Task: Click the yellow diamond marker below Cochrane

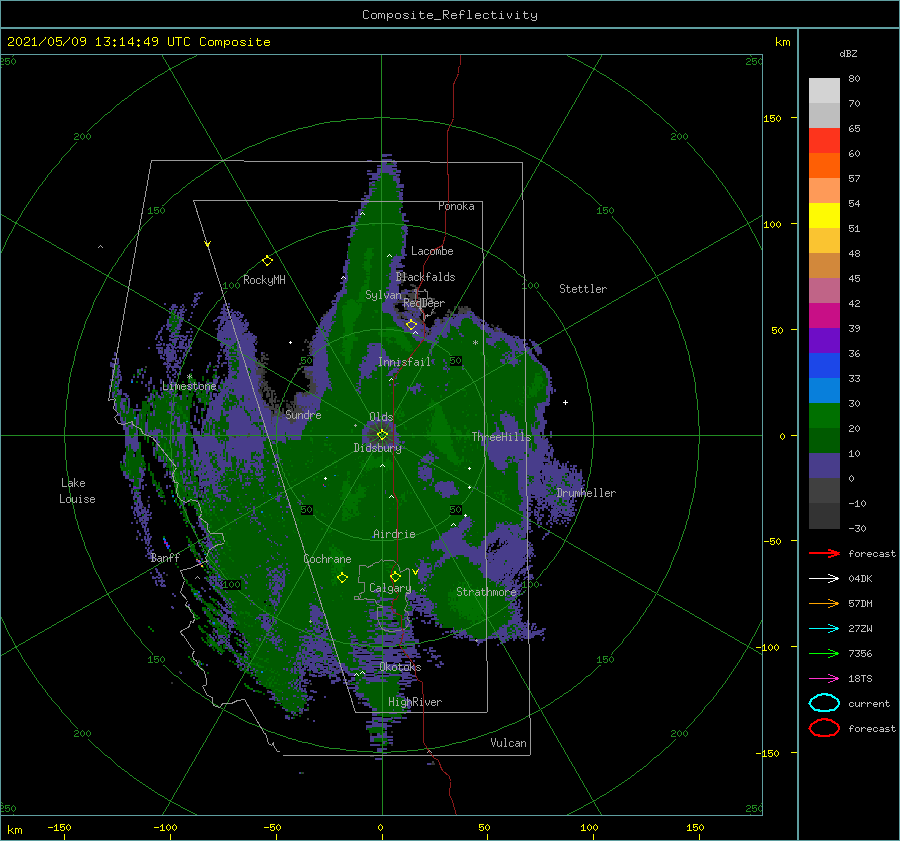Action: tap(342, 578)
